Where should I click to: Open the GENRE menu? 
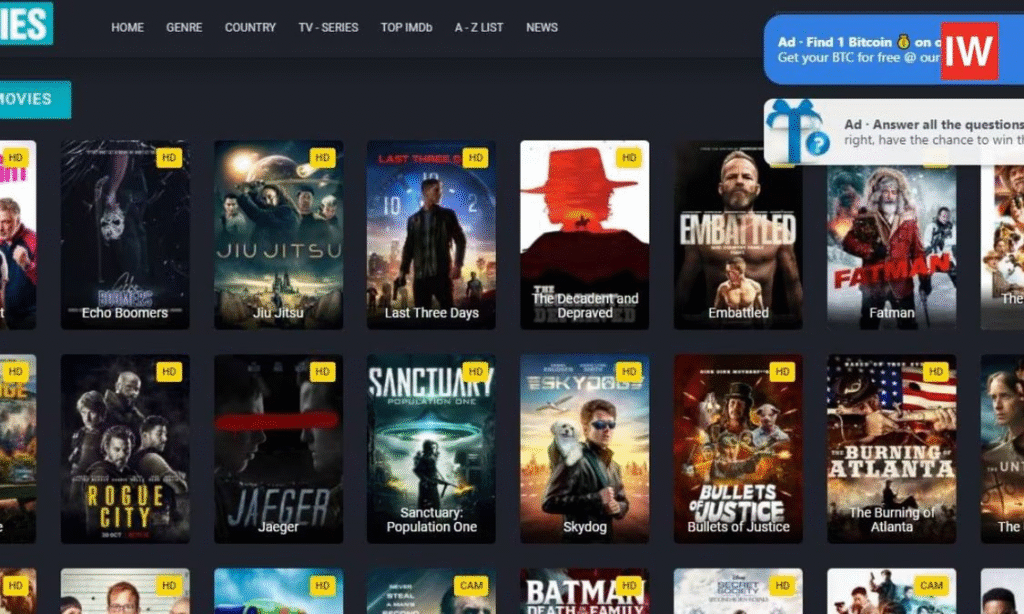click(x=184, y=27)
